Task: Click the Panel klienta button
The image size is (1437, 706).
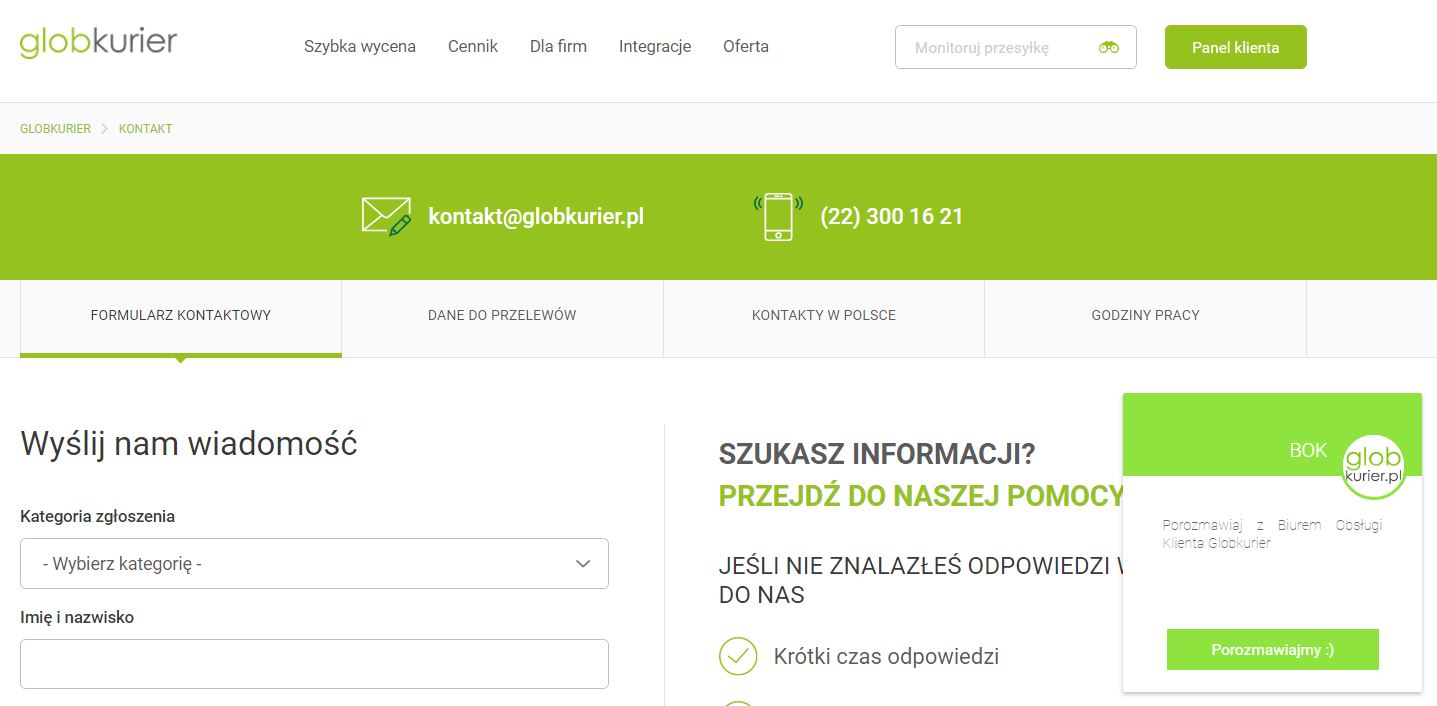Action: tap(1235, 47)
